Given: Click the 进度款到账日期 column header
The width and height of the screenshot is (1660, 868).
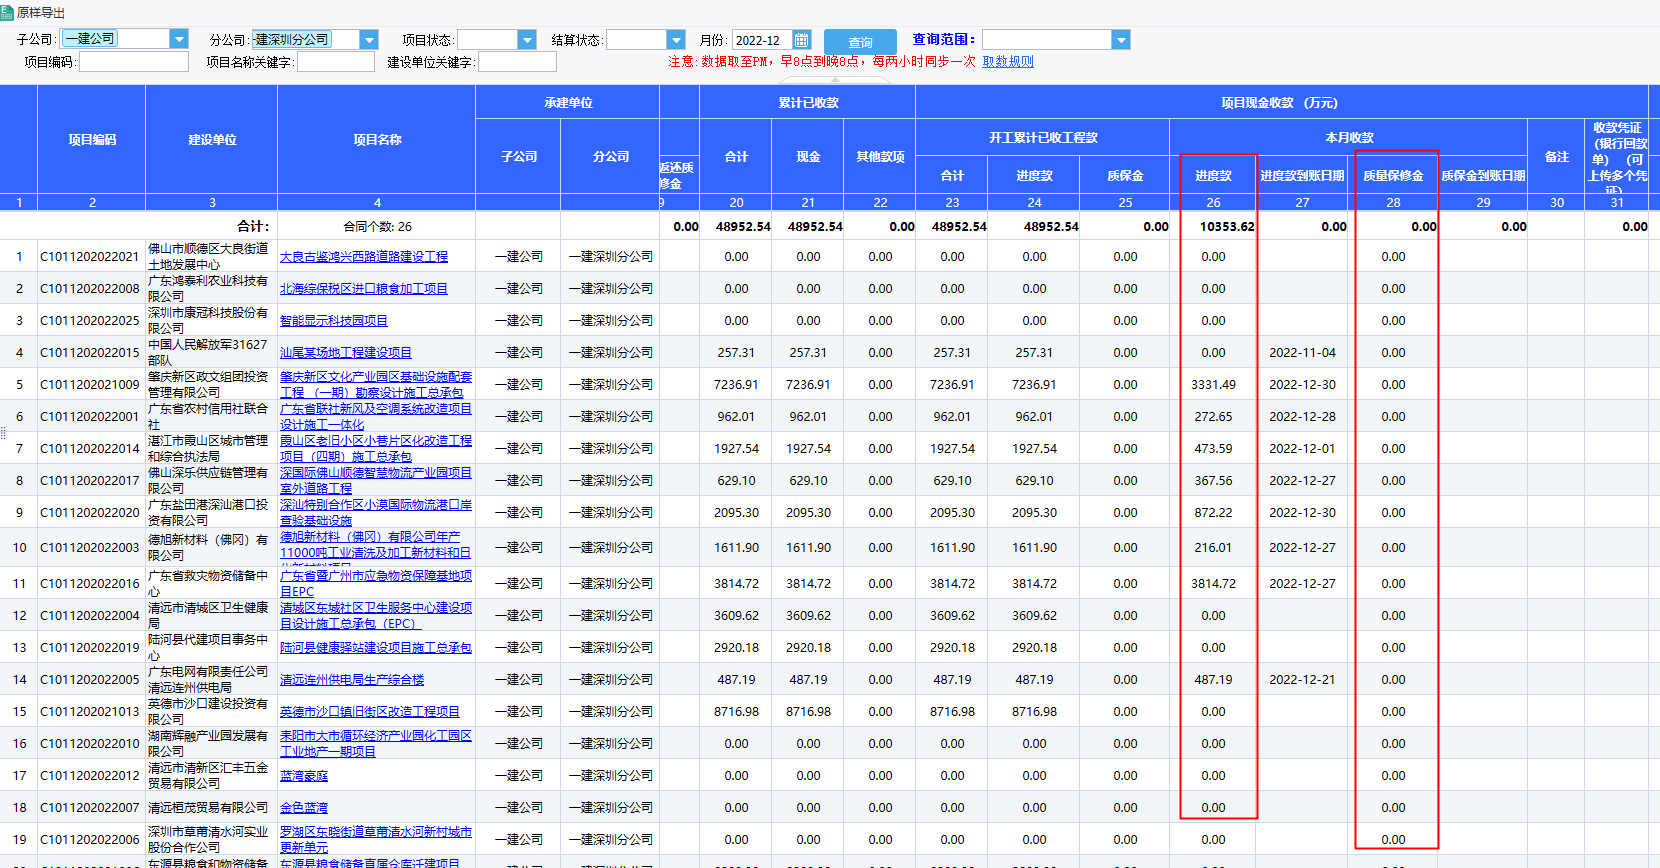Looking at the screenshot, I should [1302, 175].
